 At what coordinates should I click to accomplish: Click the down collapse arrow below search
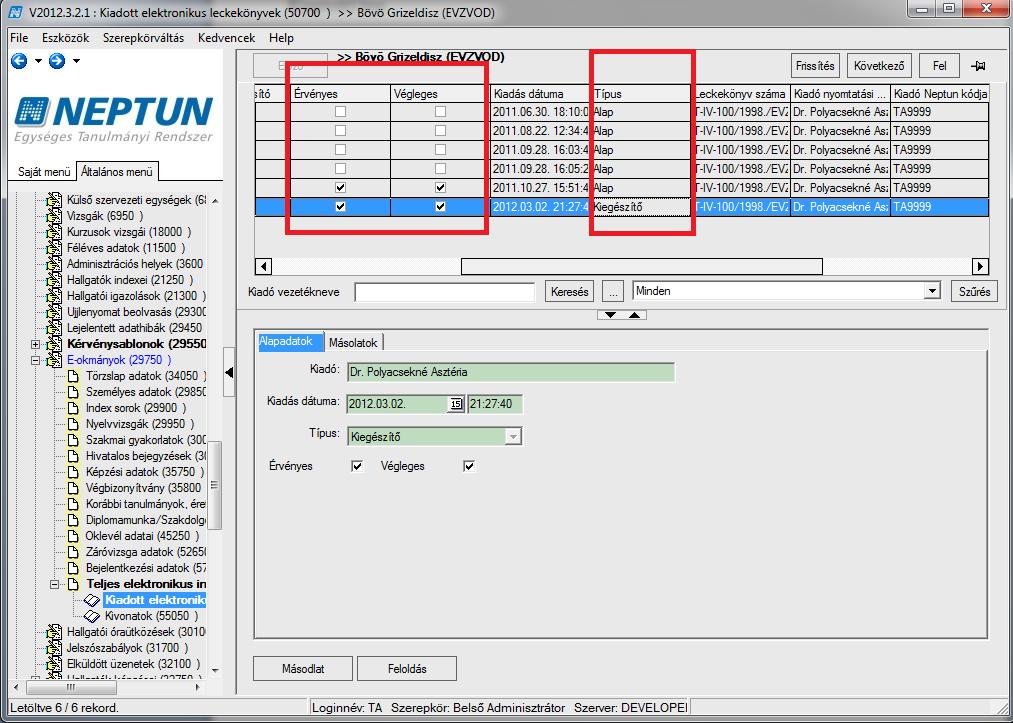(611, 315)
